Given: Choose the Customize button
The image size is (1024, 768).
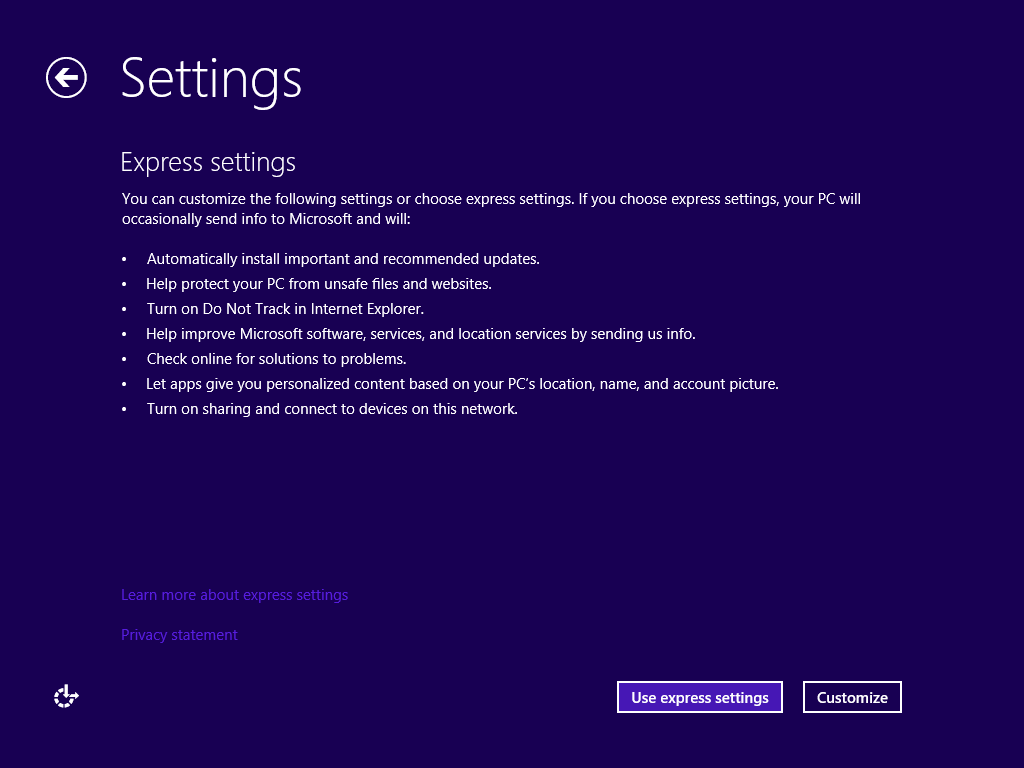Looking at the screenshot, I should click(852, 697).
